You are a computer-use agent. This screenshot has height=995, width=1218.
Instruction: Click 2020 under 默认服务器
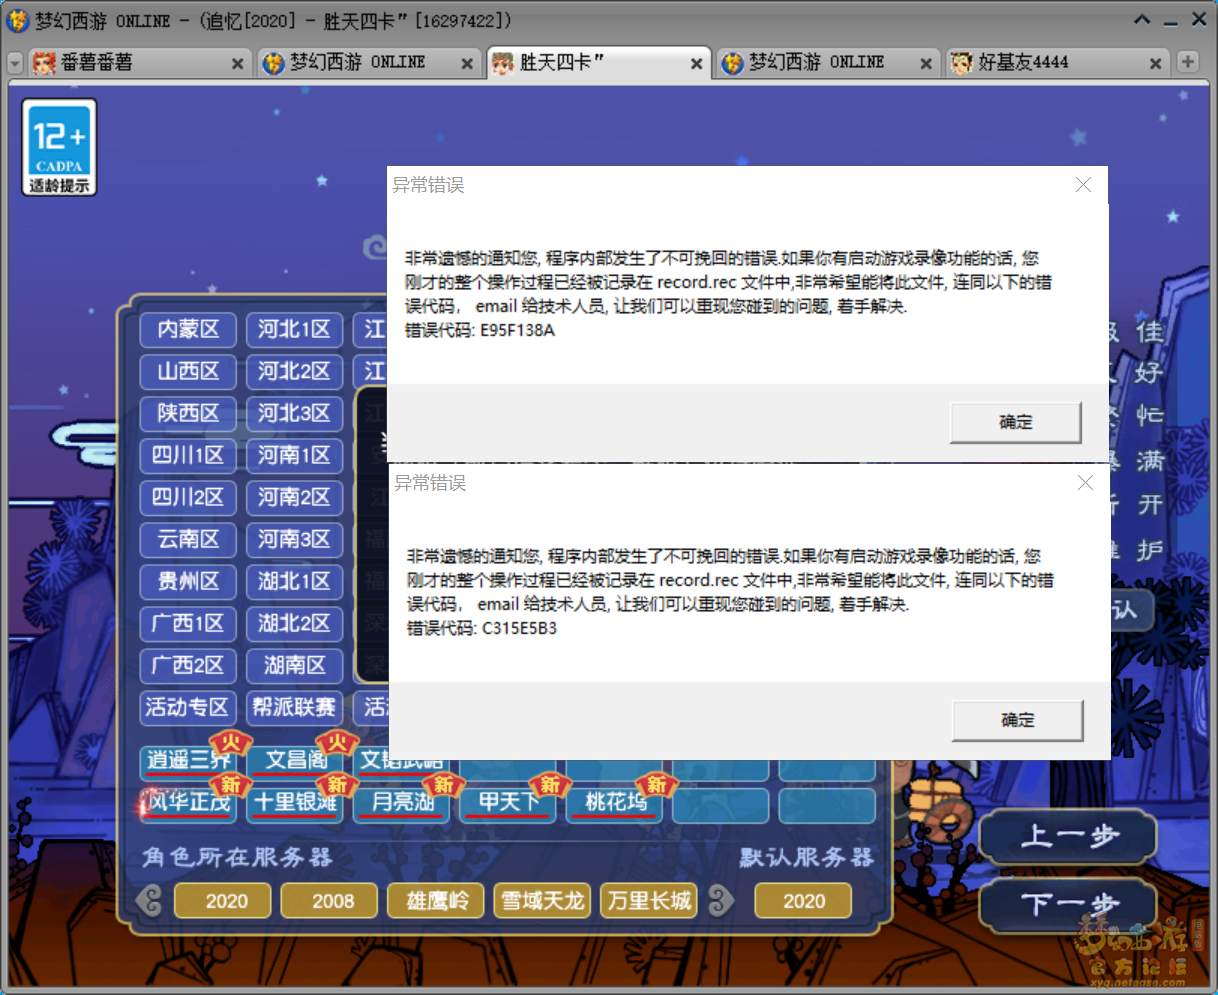pos(804,901)
